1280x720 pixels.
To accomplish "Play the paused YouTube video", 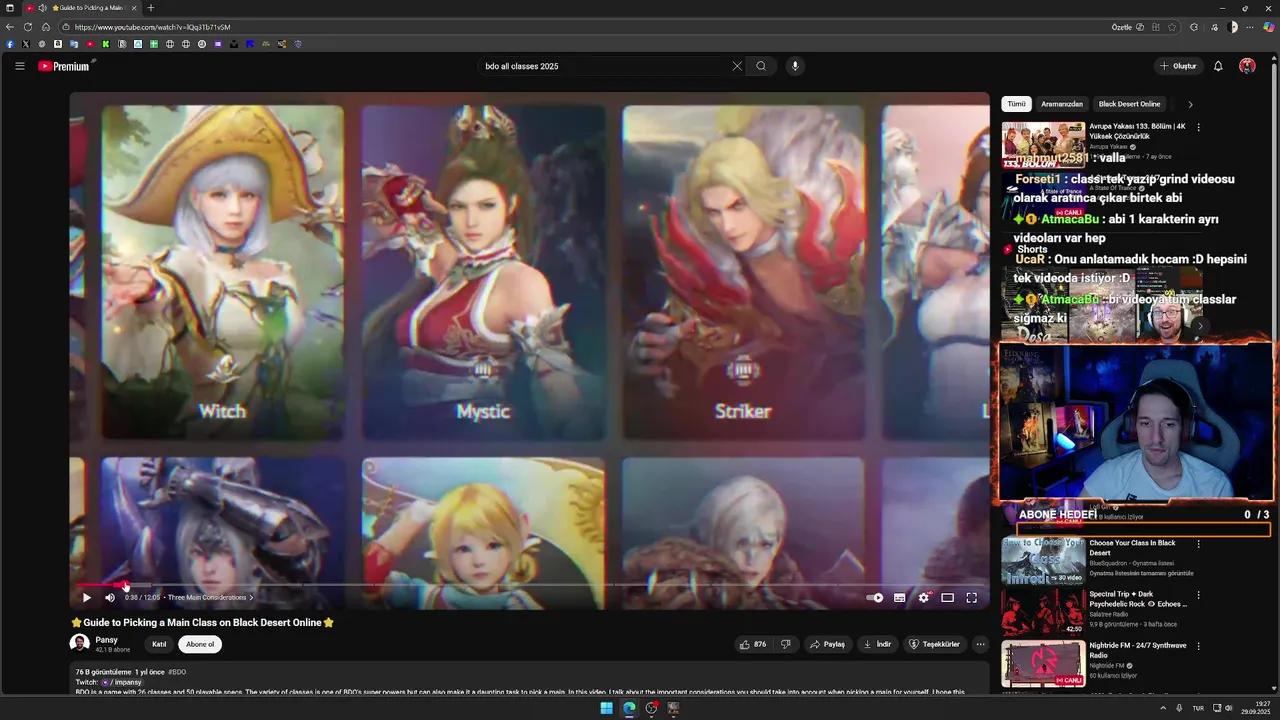I will tap(86, 598).
